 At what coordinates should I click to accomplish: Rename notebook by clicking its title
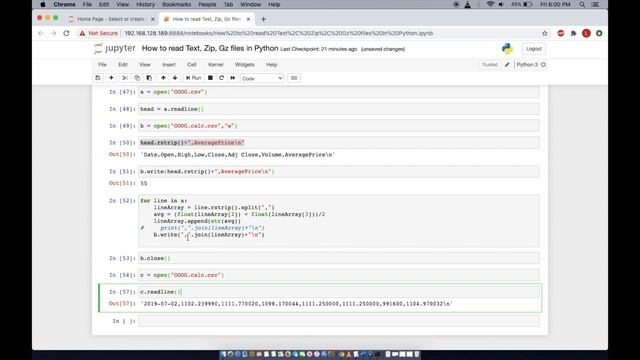pos(210,48)
